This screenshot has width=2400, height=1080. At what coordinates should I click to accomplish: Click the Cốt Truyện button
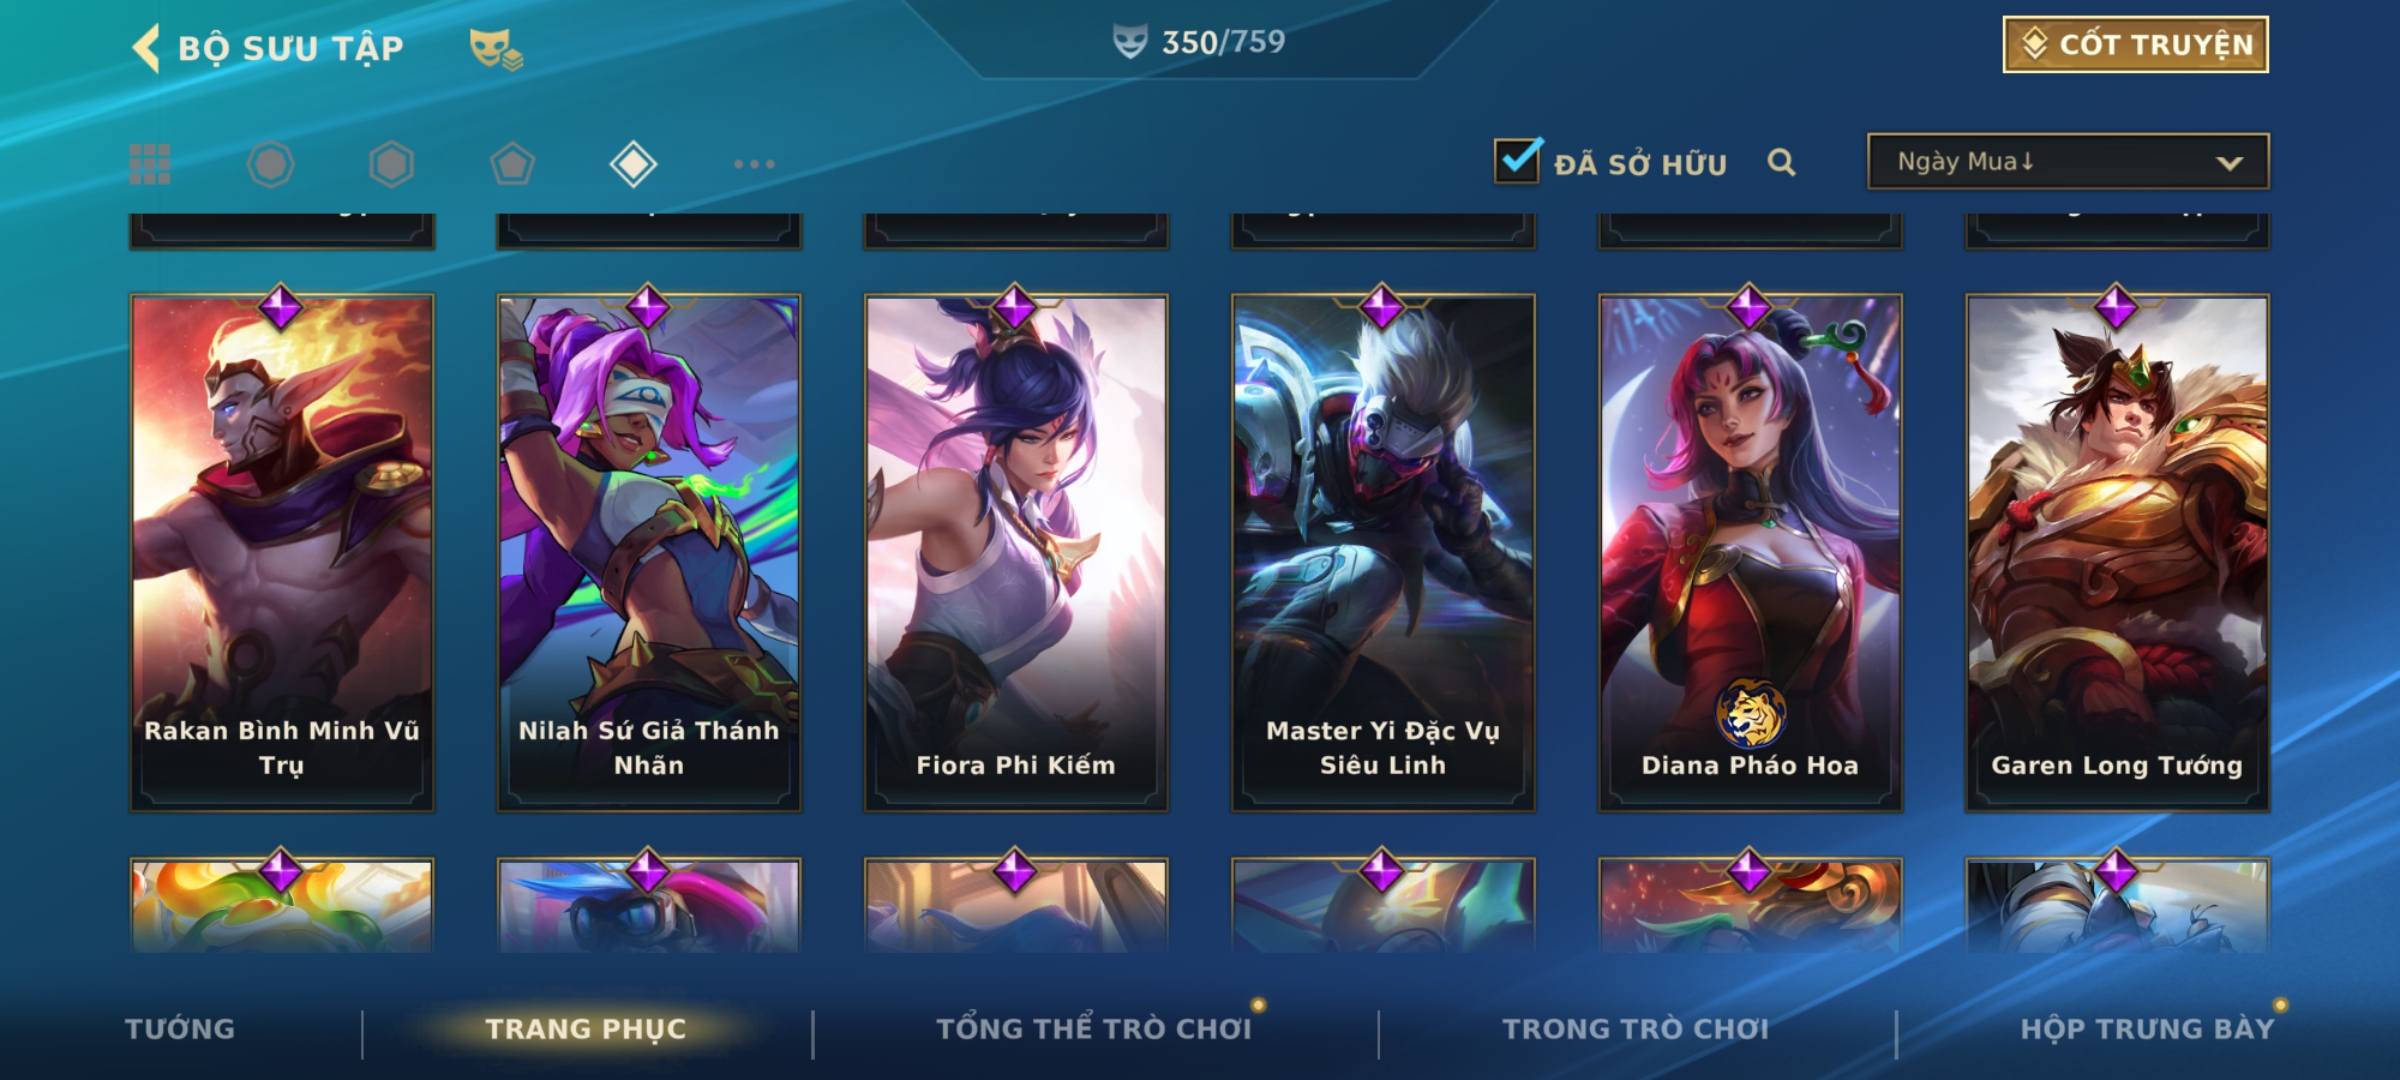[x=2135, y=45]
